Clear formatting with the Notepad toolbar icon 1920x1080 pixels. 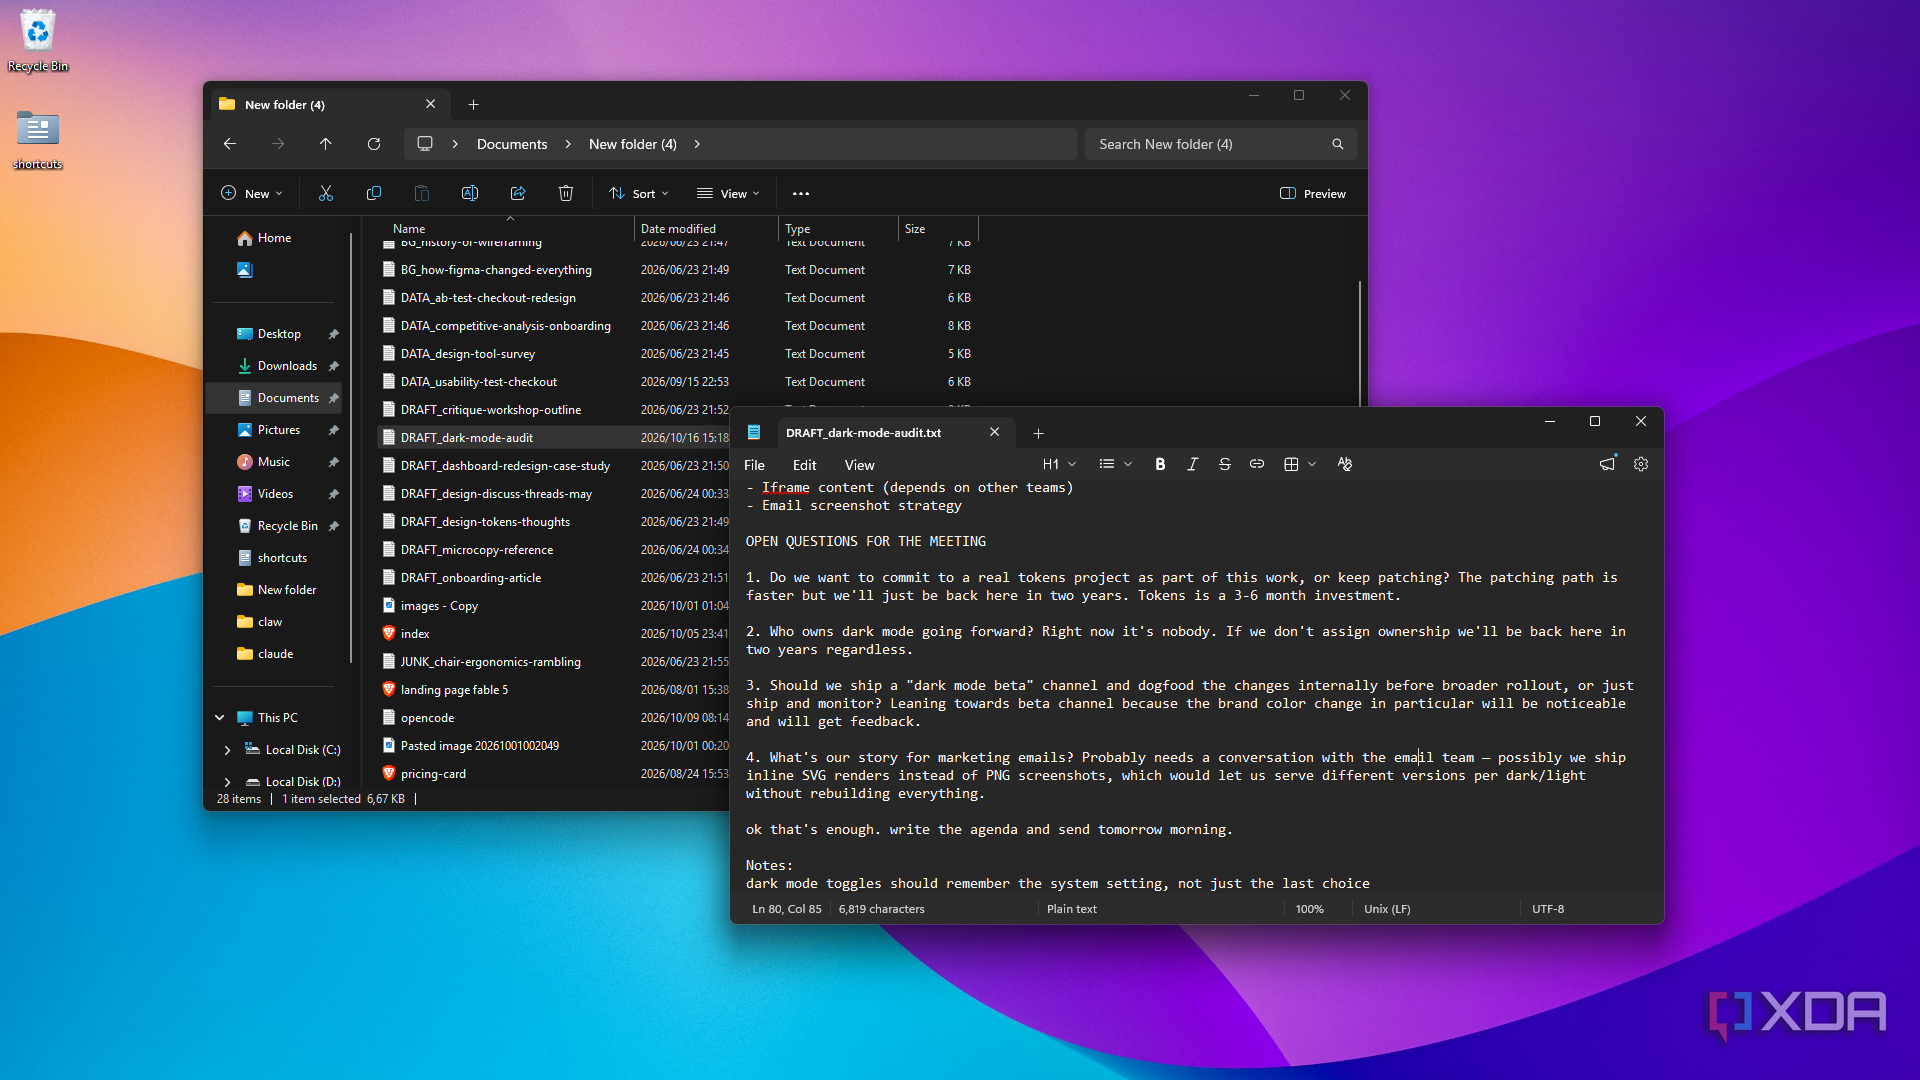1345,464
